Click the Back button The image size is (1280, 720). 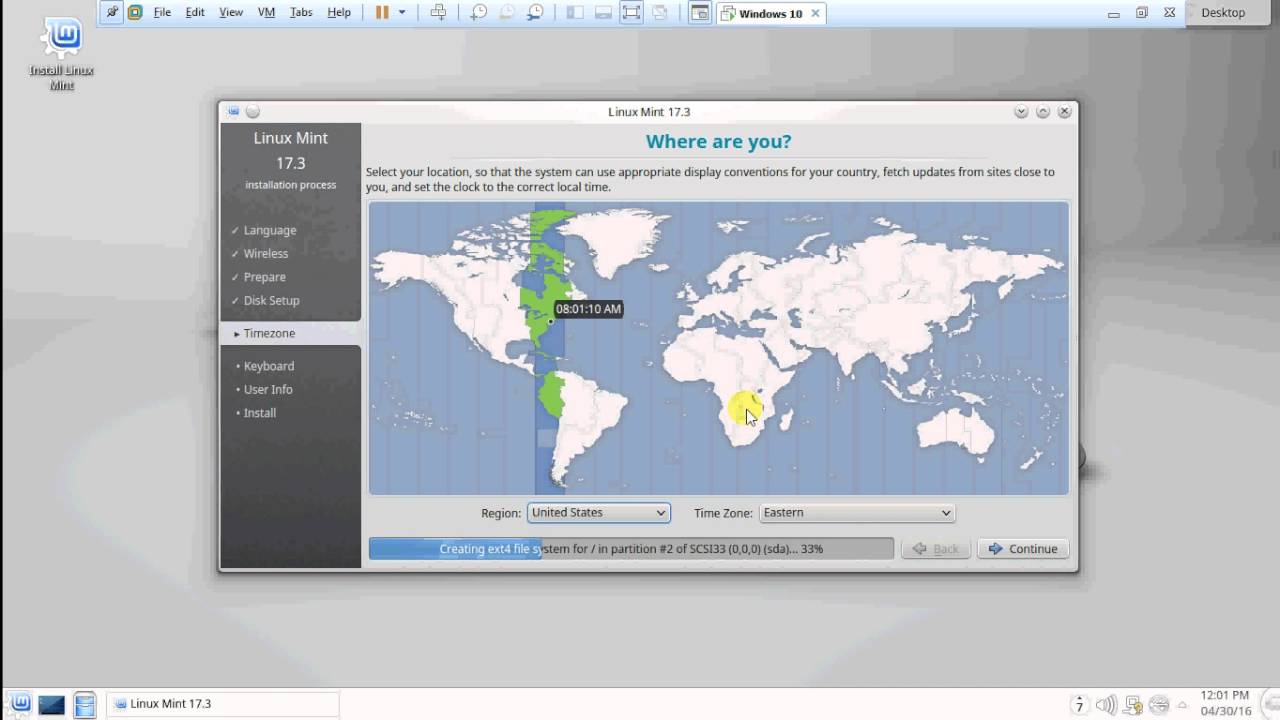935,548
